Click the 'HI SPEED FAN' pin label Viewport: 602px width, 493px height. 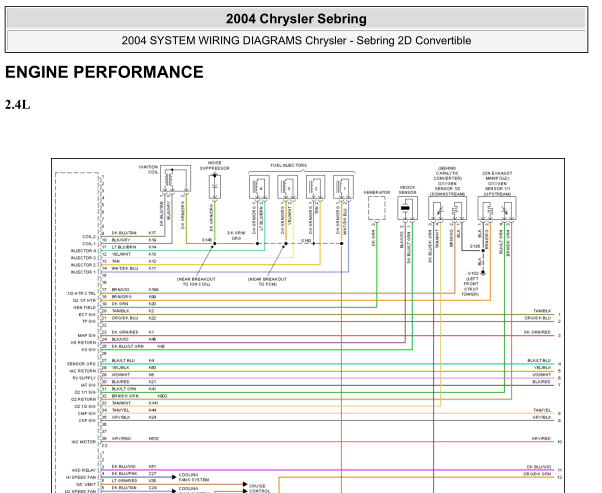coord(81,477)
